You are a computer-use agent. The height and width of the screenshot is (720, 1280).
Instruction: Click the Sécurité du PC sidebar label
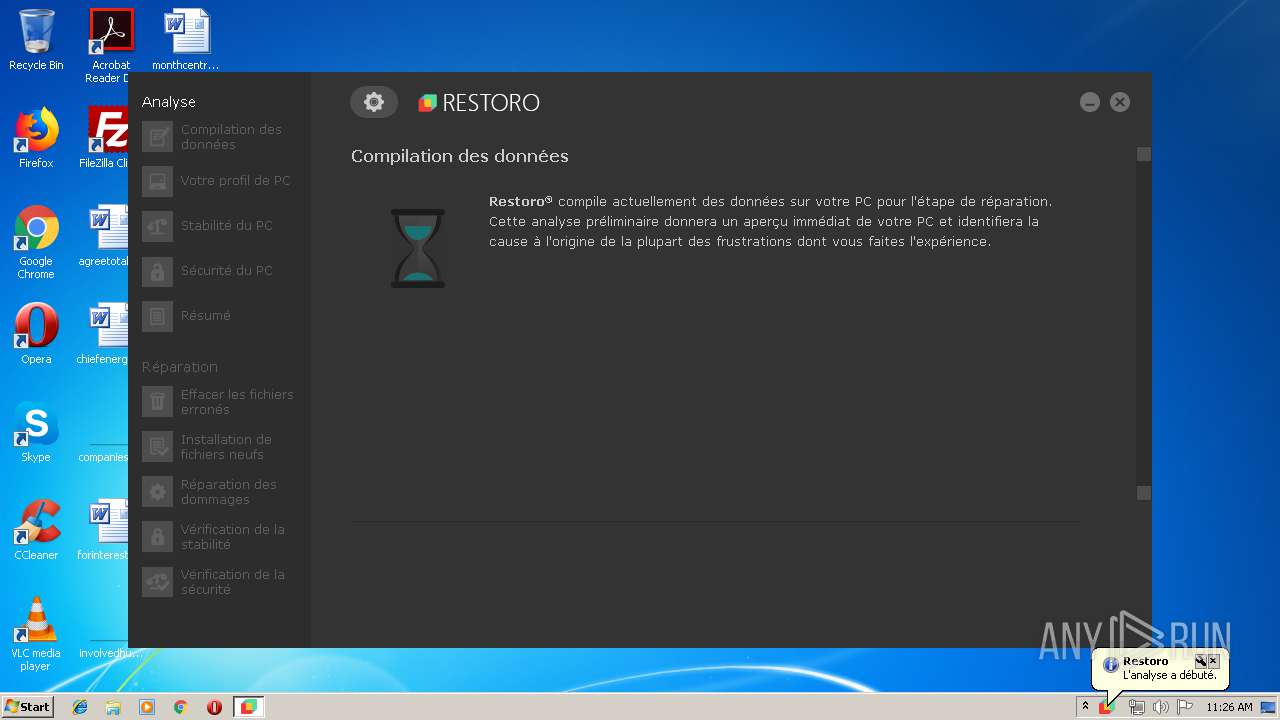226,271
